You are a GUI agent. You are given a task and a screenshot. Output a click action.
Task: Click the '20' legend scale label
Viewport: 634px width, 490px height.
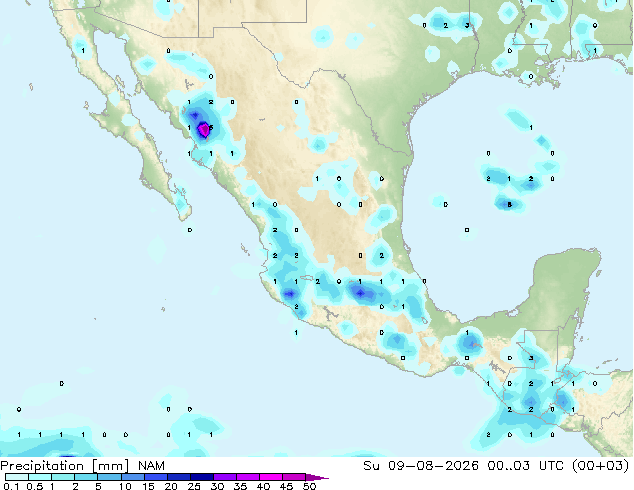(171, 486)
